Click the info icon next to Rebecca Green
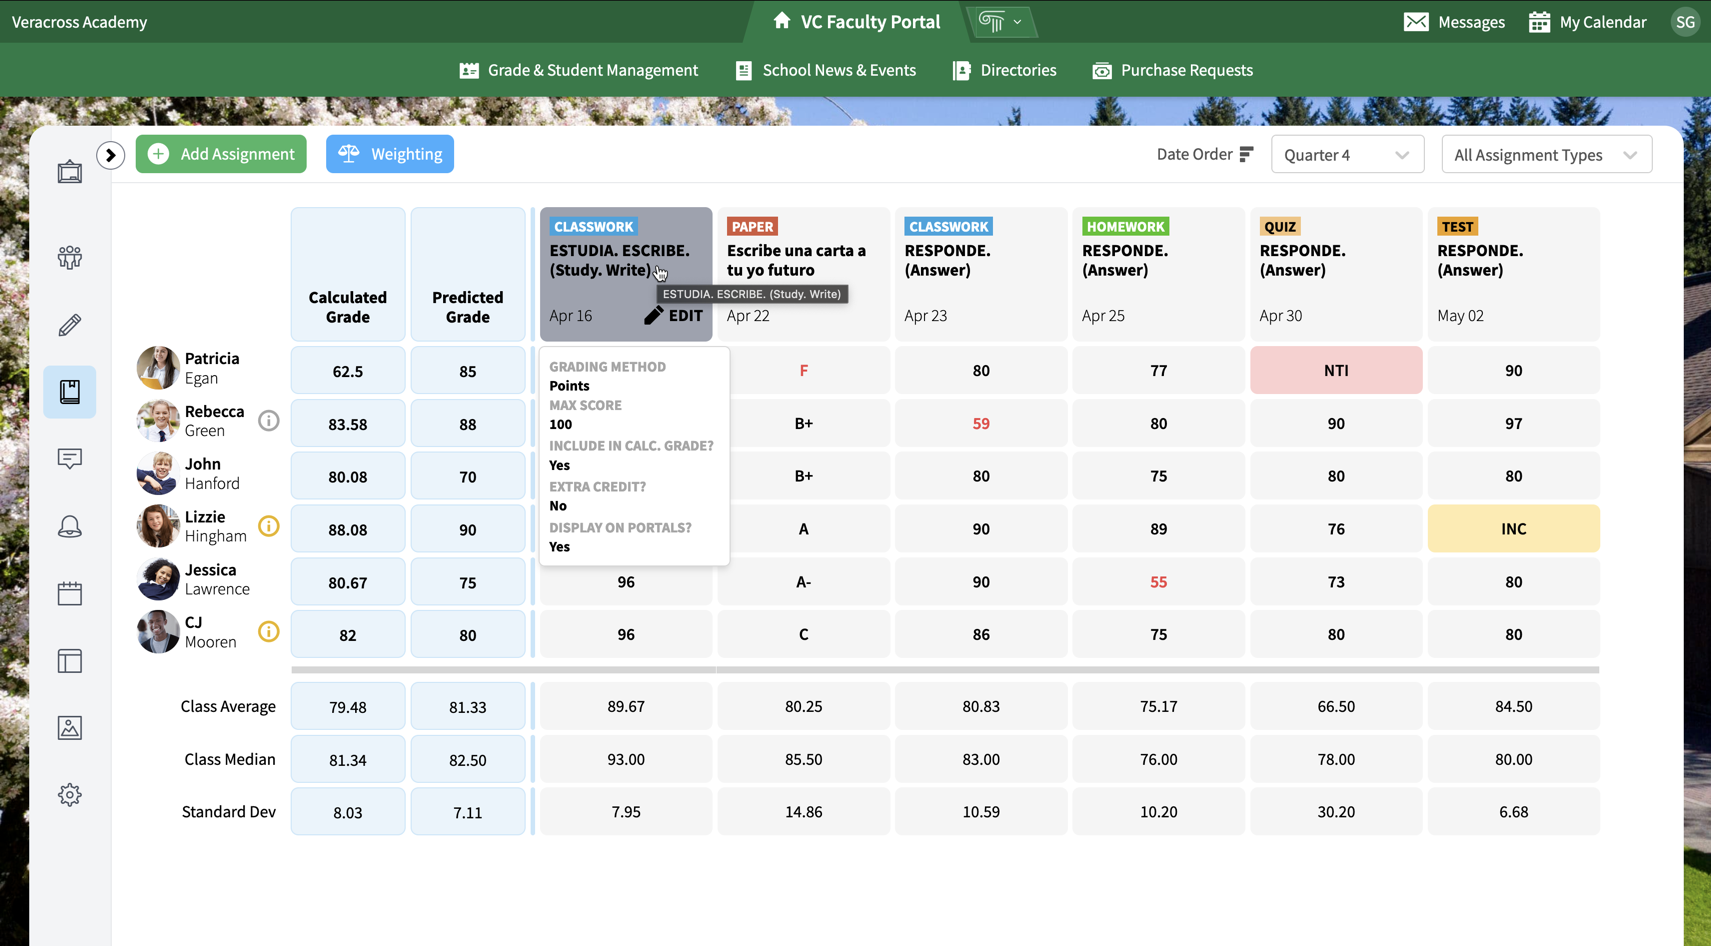Screen dimensions: 1711x946 click(268, 421)
